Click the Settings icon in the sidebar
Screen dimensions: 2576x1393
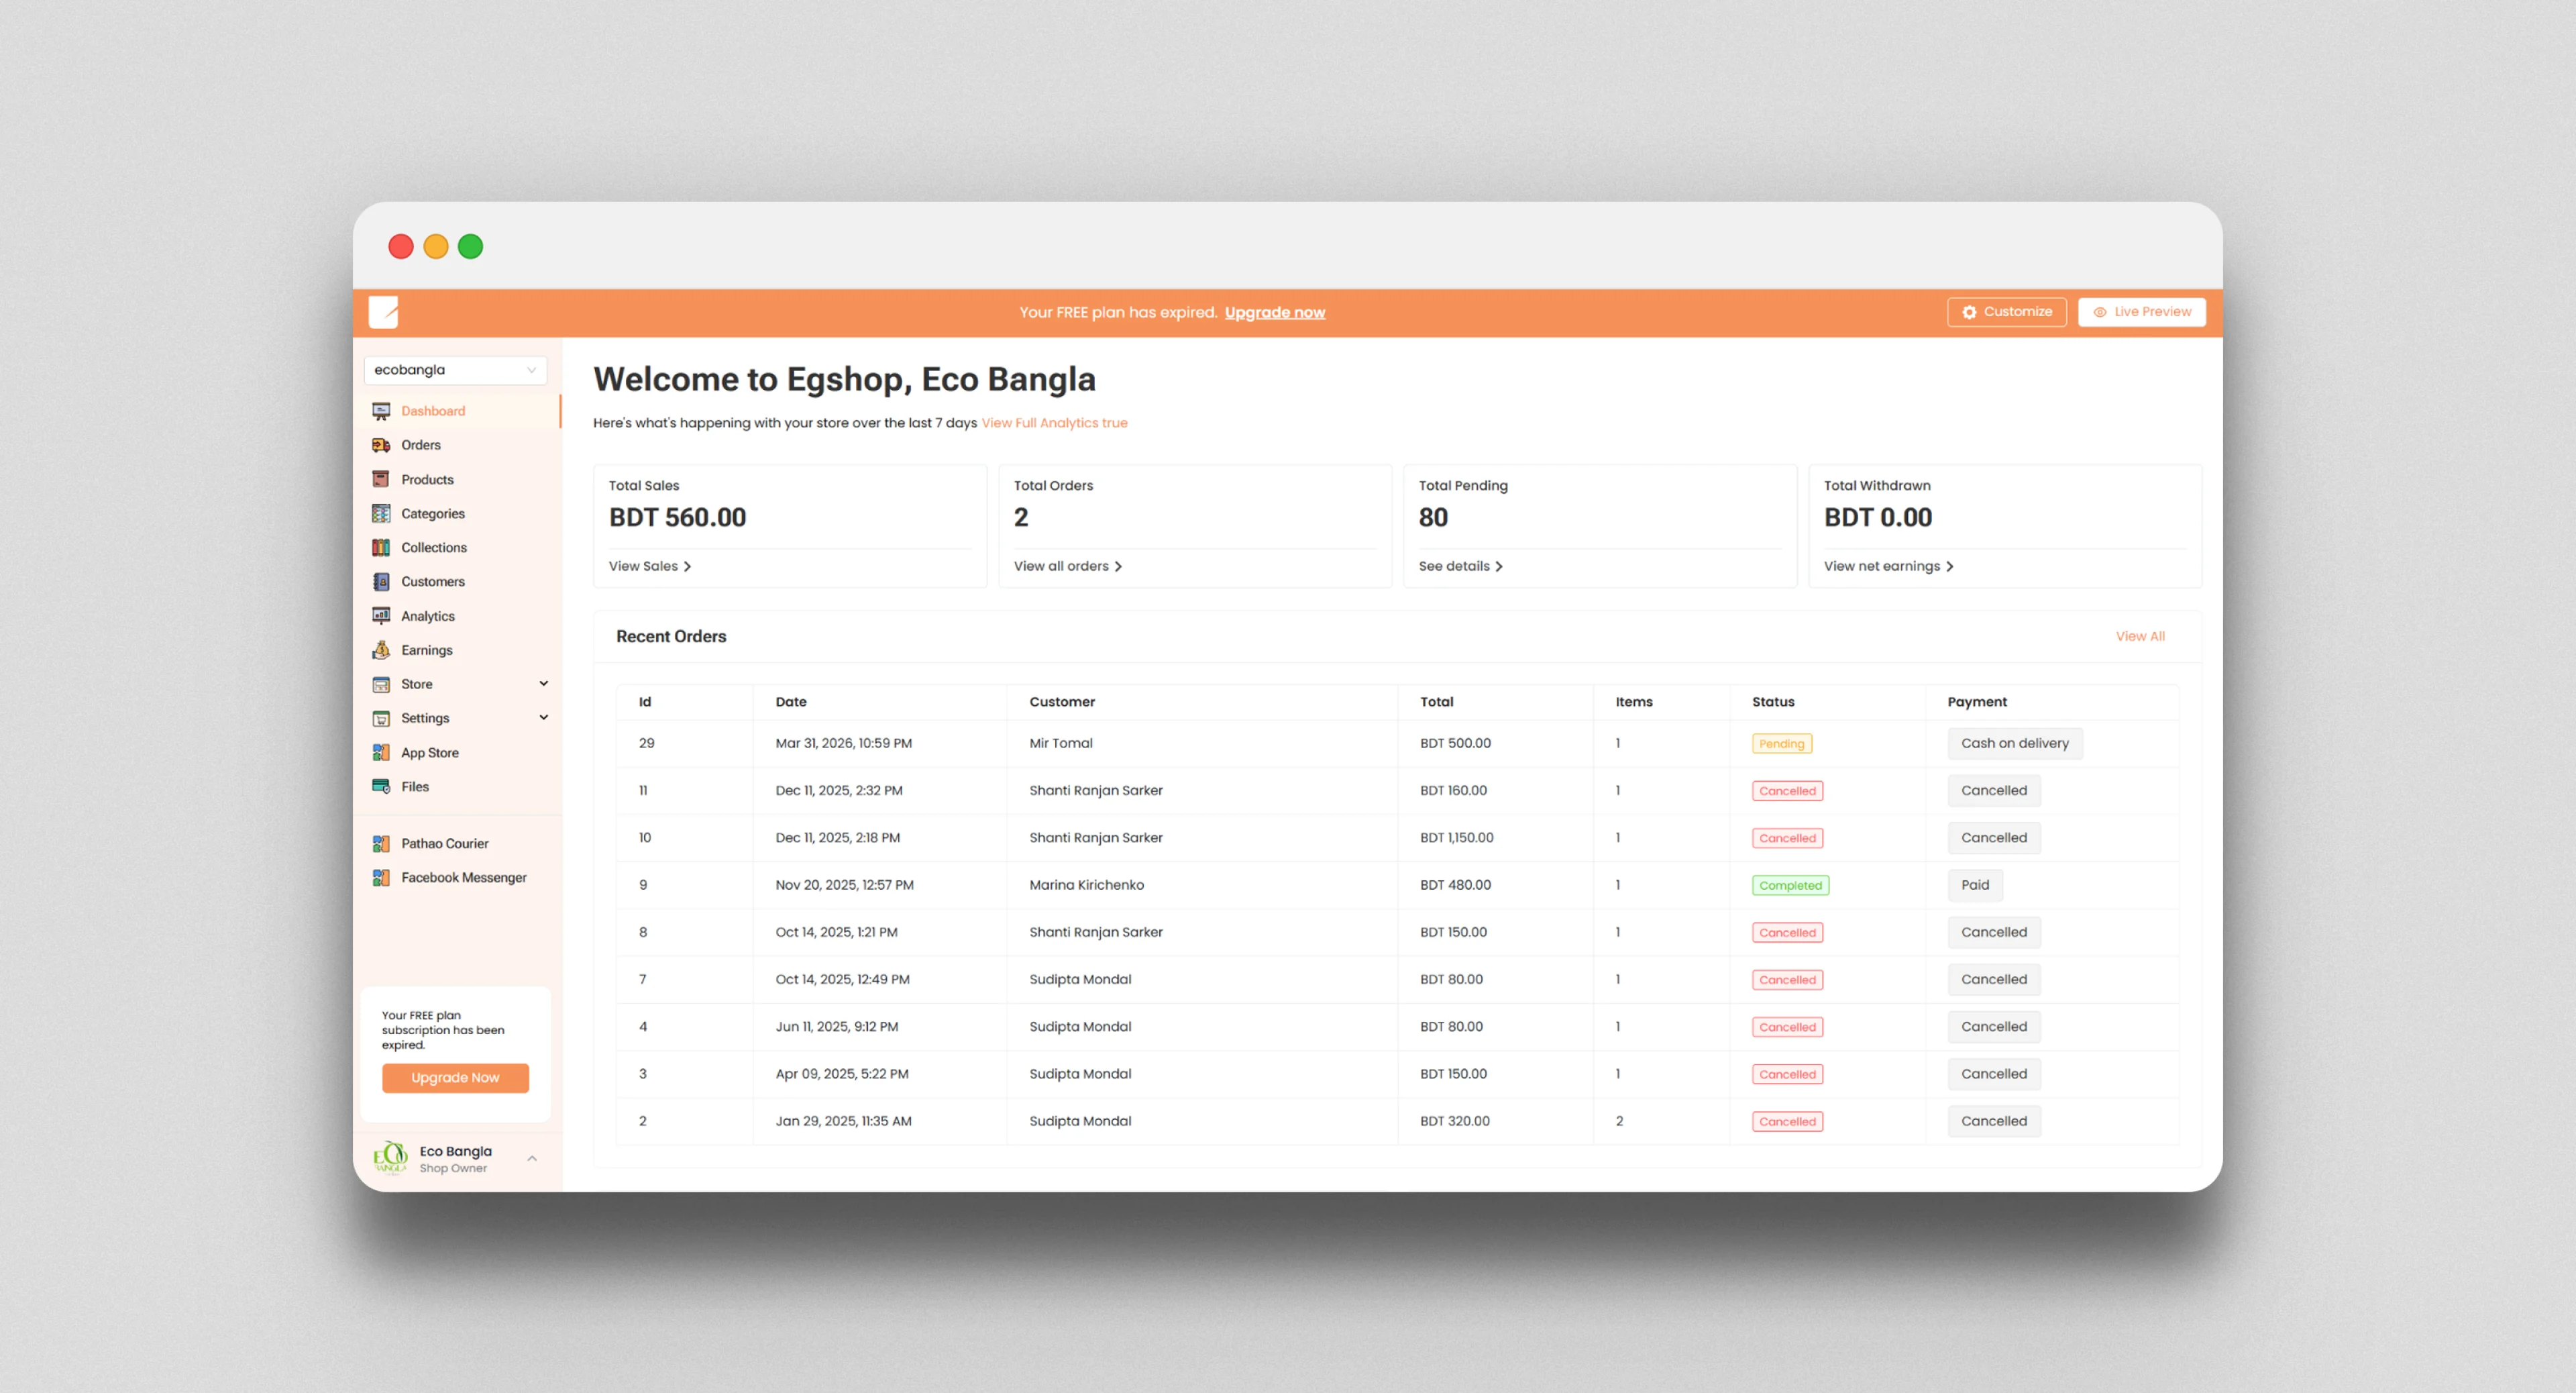pyautogui.click(x=381, y=718)
